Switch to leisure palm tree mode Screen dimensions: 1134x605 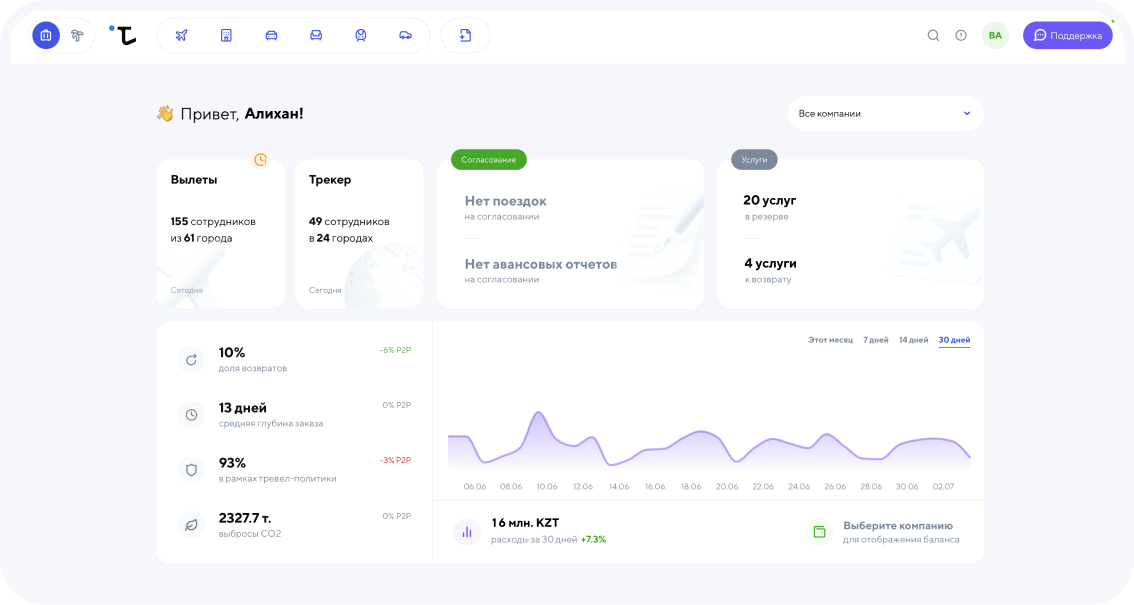[77, 35]
